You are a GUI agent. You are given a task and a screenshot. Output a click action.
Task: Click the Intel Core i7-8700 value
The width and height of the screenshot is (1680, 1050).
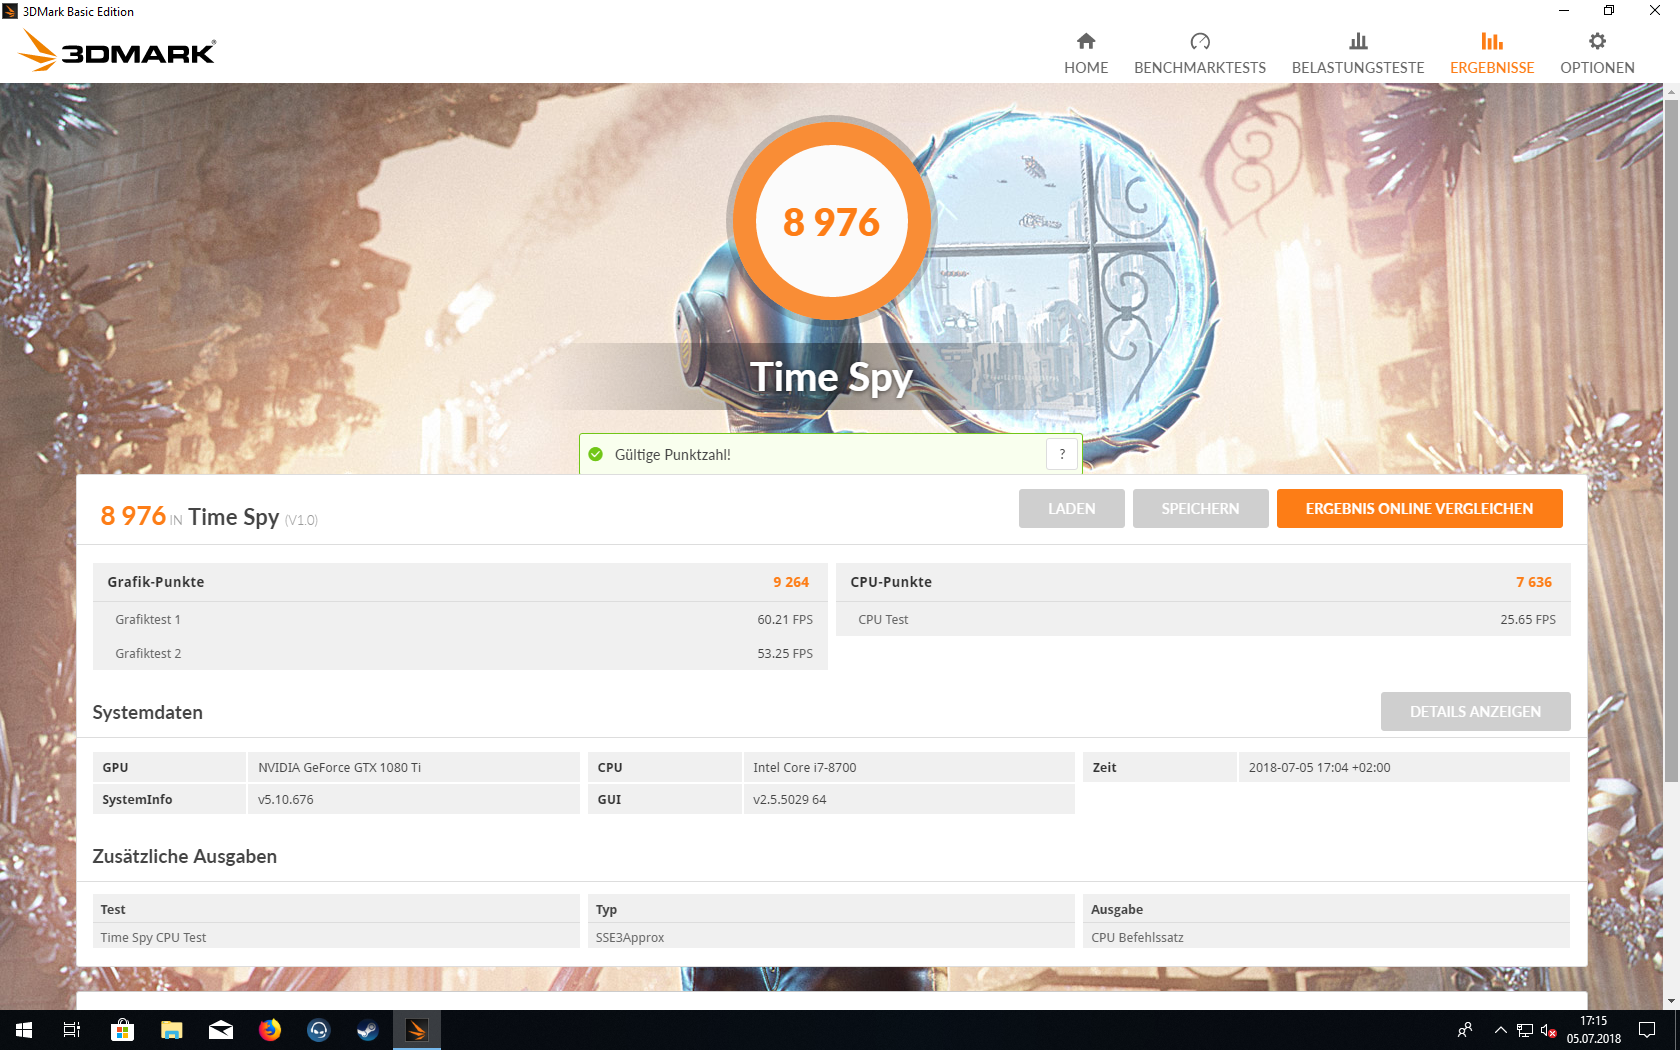pyautogui.click(x=805, y=767)
